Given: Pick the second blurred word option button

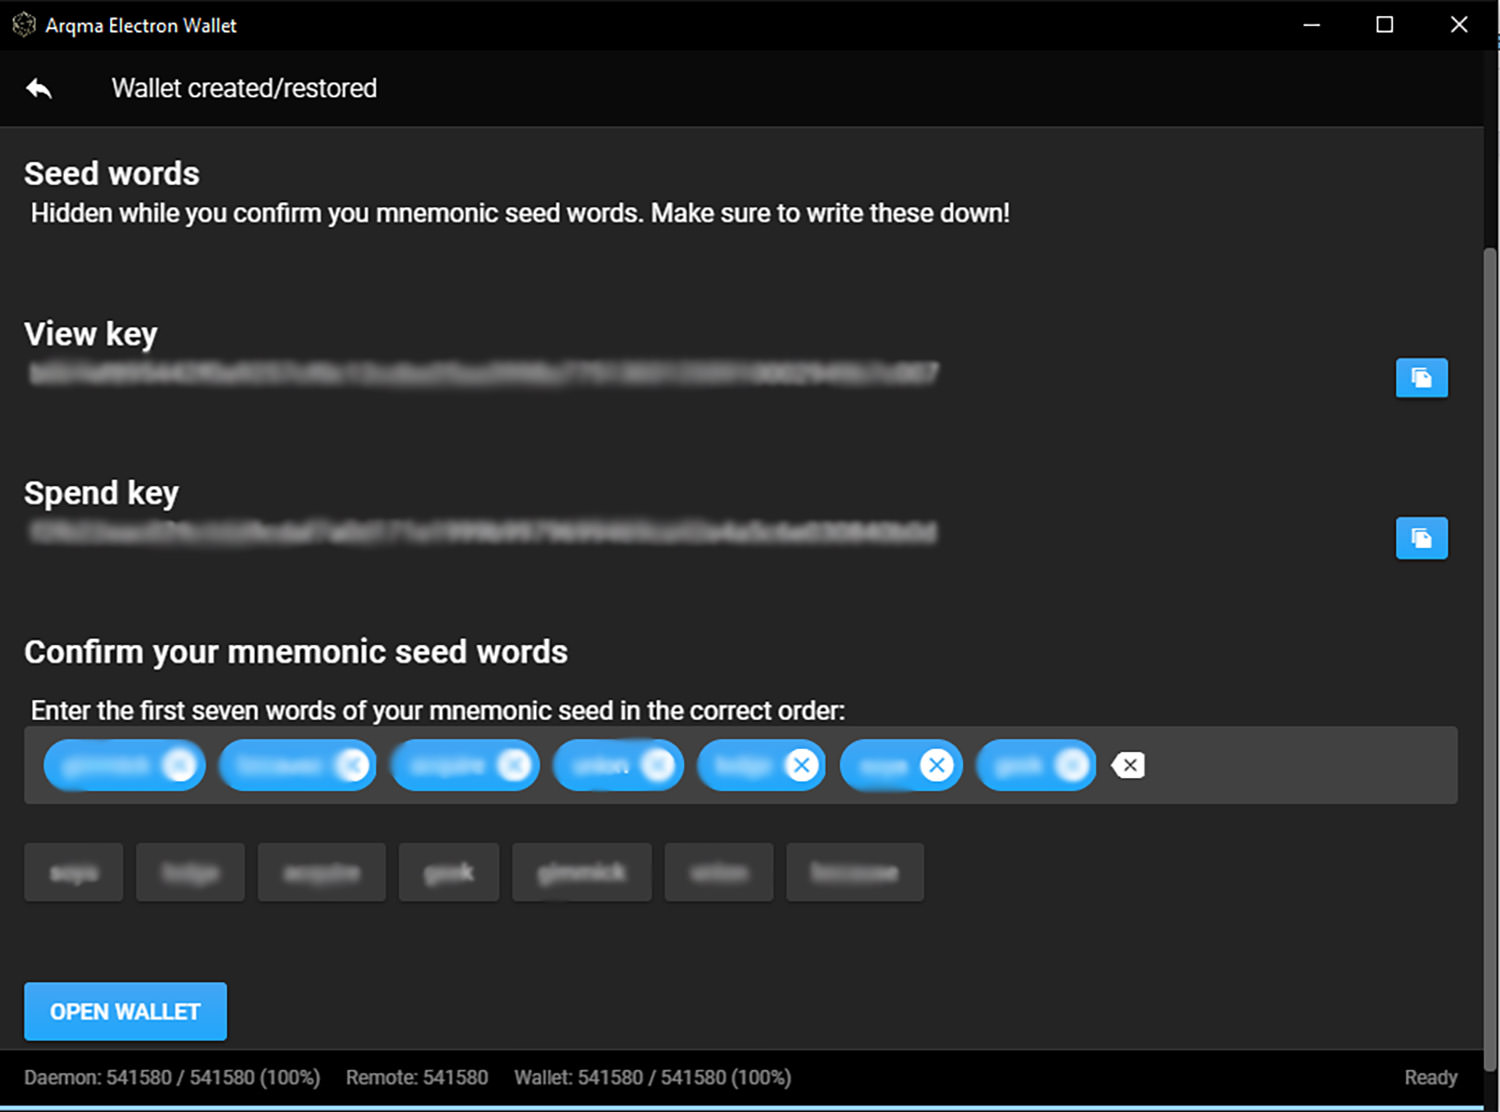Looking at the screenshot, I should [190, 872].
